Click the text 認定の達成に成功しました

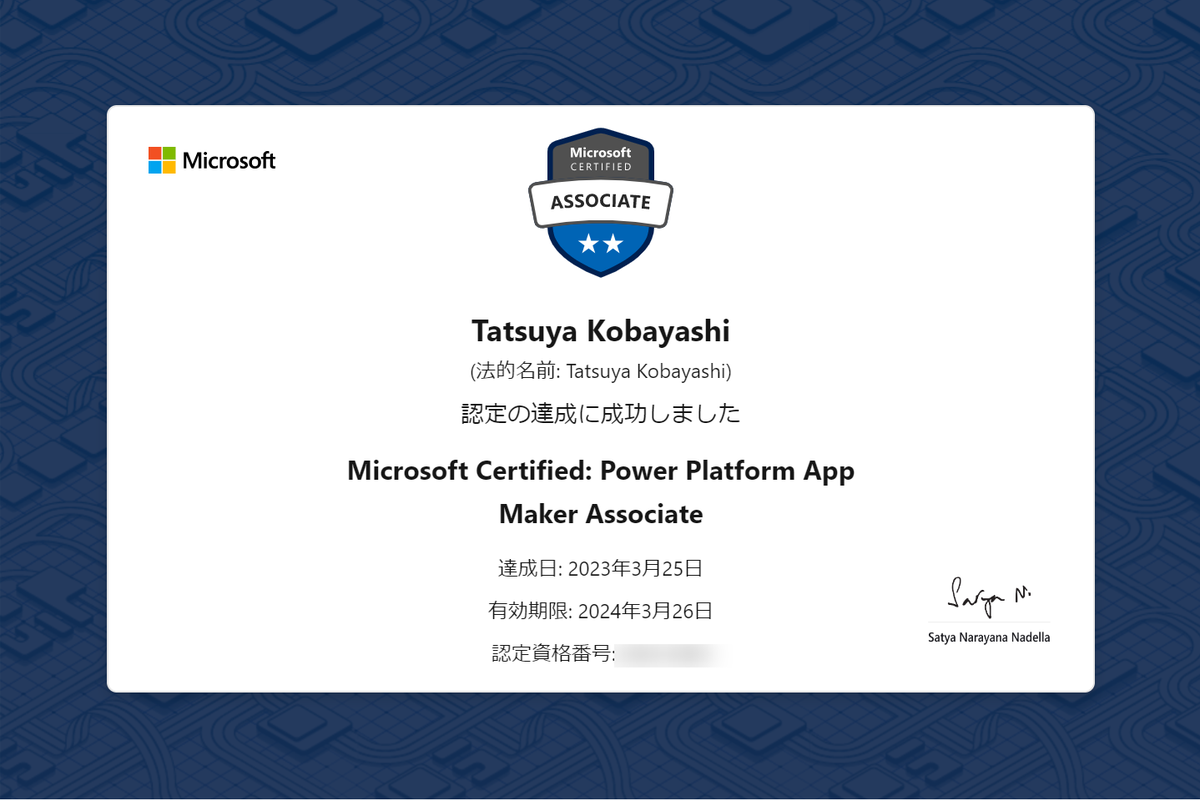pos(601,413)
